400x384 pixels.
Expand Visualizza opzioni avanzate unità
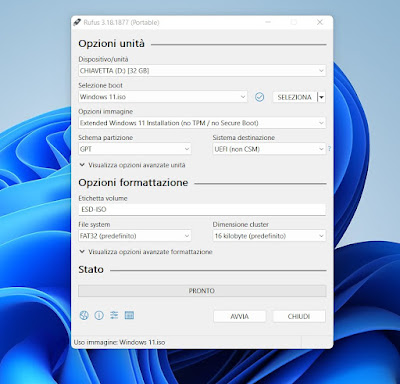tap(132, 165)
